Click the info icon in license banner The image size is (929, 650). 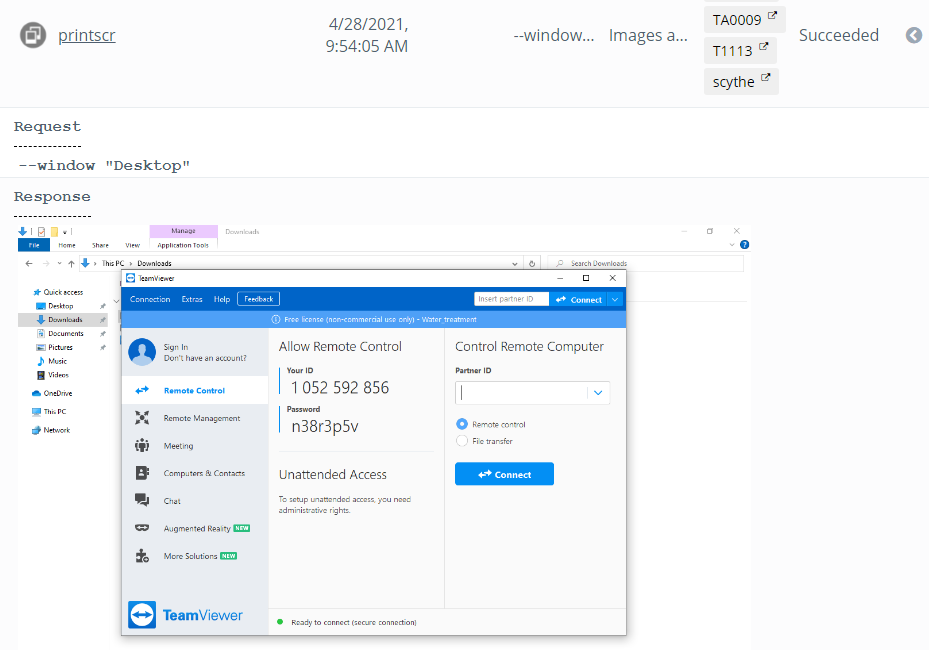276,319
